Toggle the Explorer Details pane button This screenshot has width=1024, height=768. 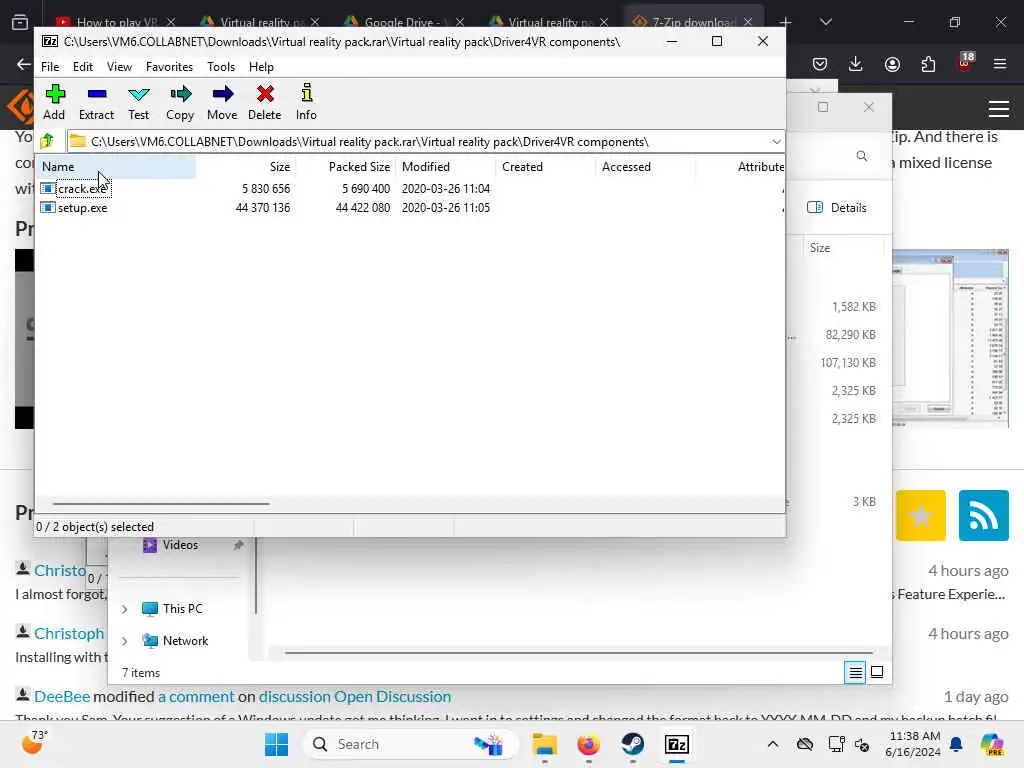tap(837, 208)
